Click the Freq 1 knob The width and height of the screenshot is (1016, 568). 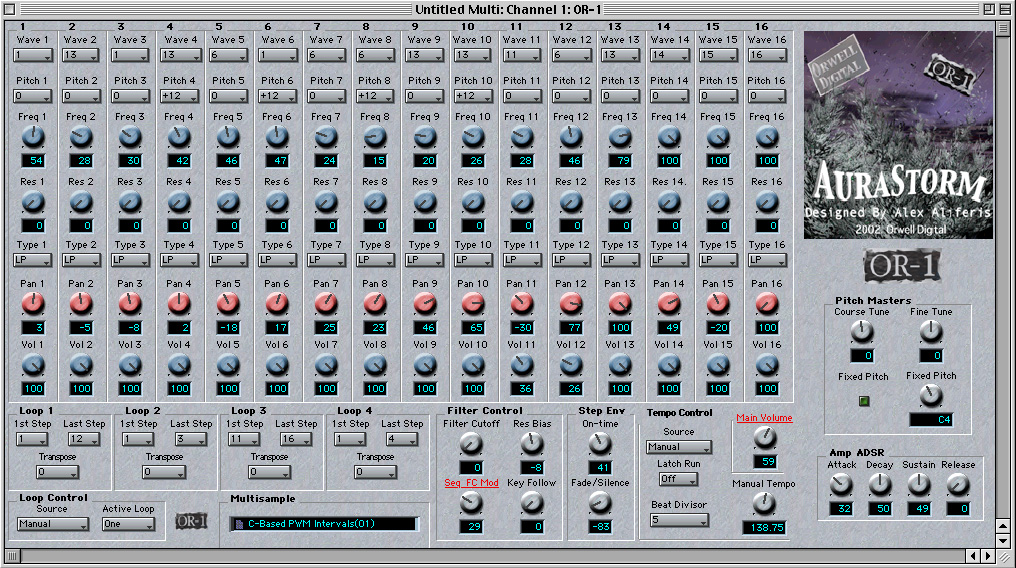32,137
